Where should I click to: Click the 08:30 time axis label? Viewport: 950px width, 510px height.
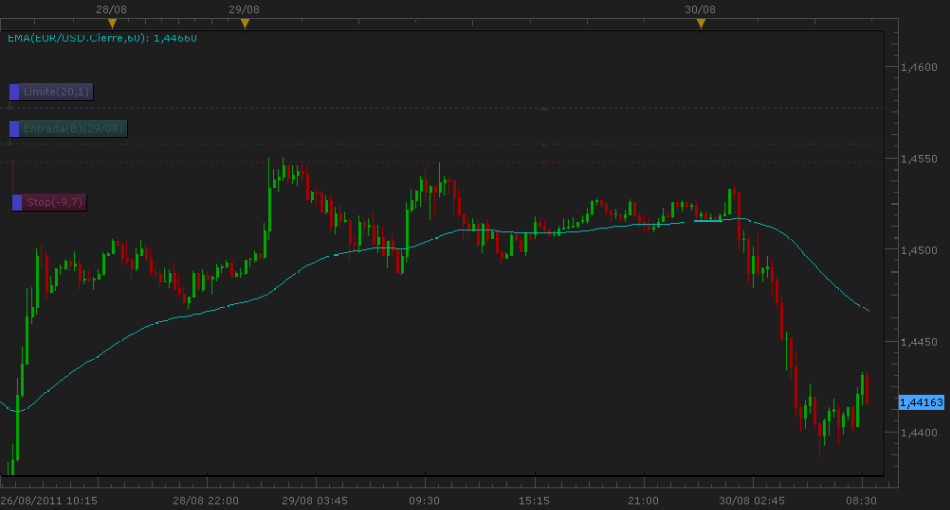(862, 499)
